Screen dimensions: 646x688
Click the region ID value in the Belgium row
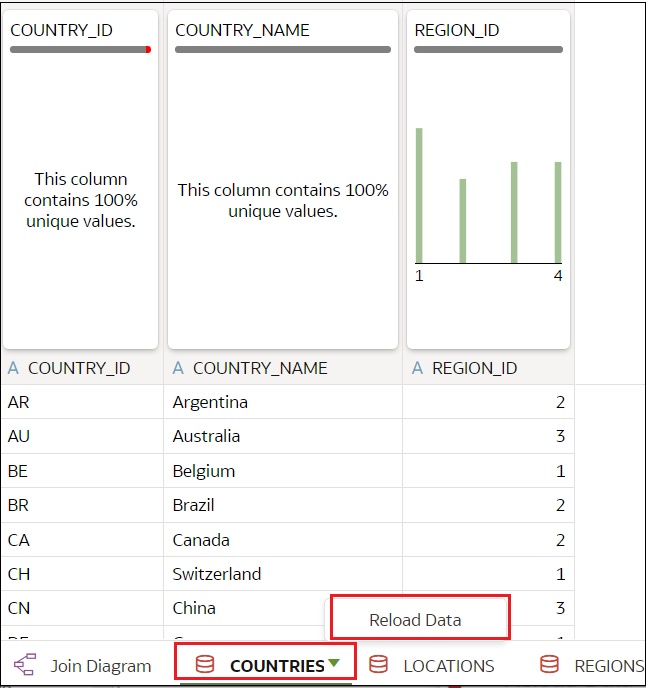(560, 471)
